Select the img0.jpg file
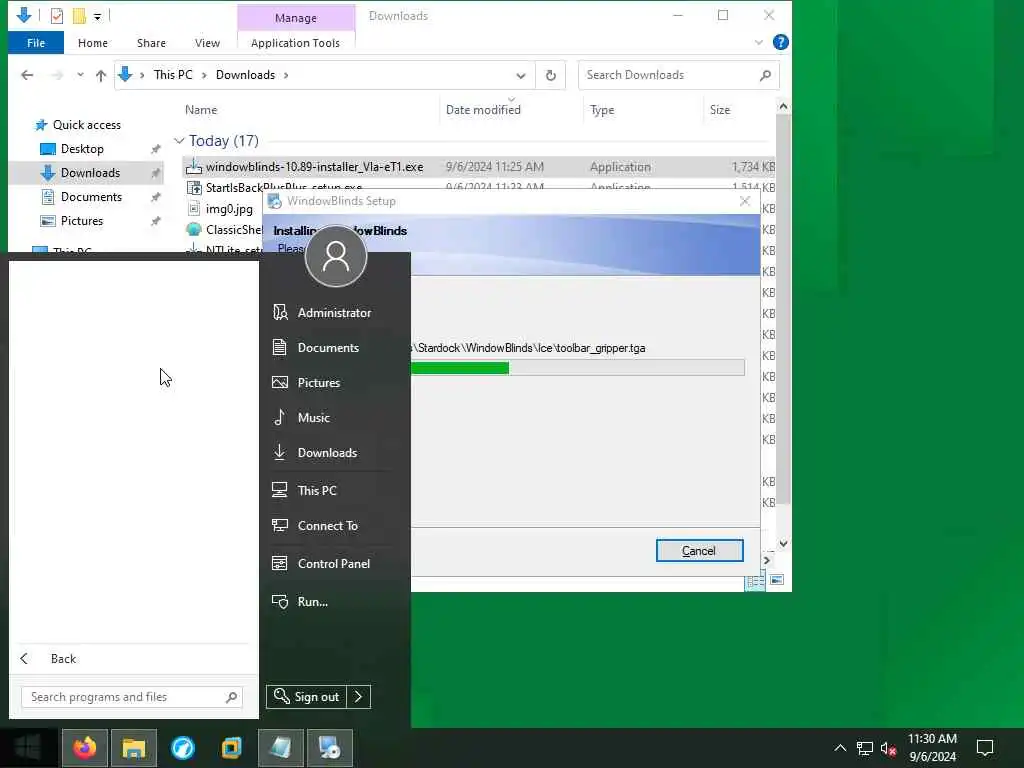Screen dimensions: 1024x768 click(229, 209)
